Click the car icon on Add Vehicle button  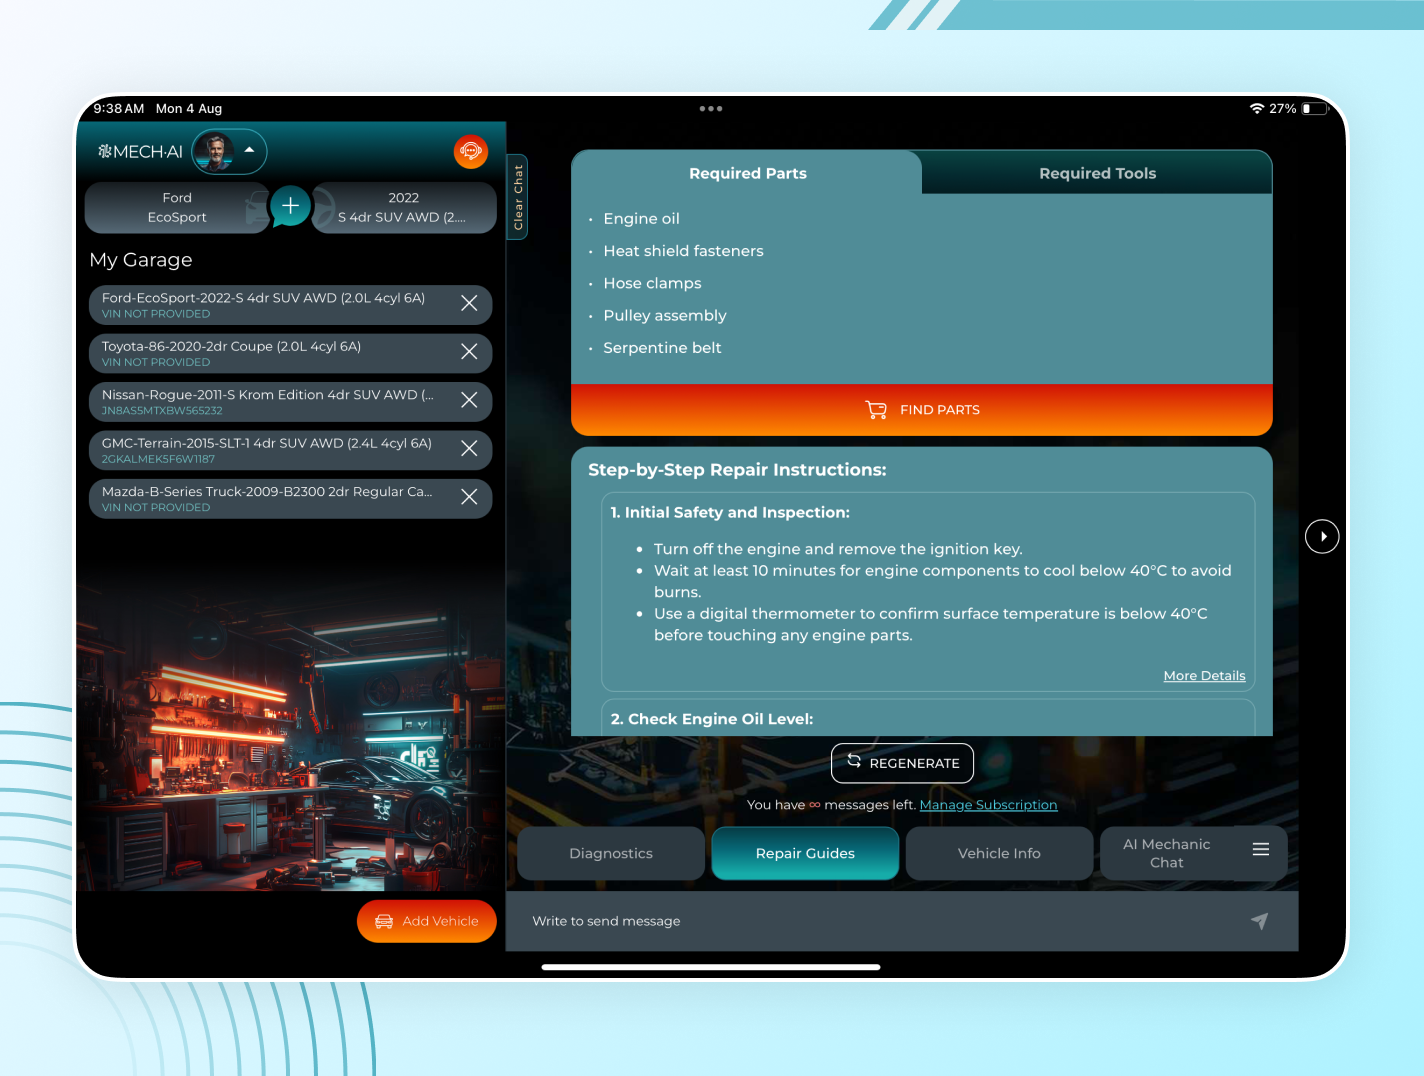383,921
